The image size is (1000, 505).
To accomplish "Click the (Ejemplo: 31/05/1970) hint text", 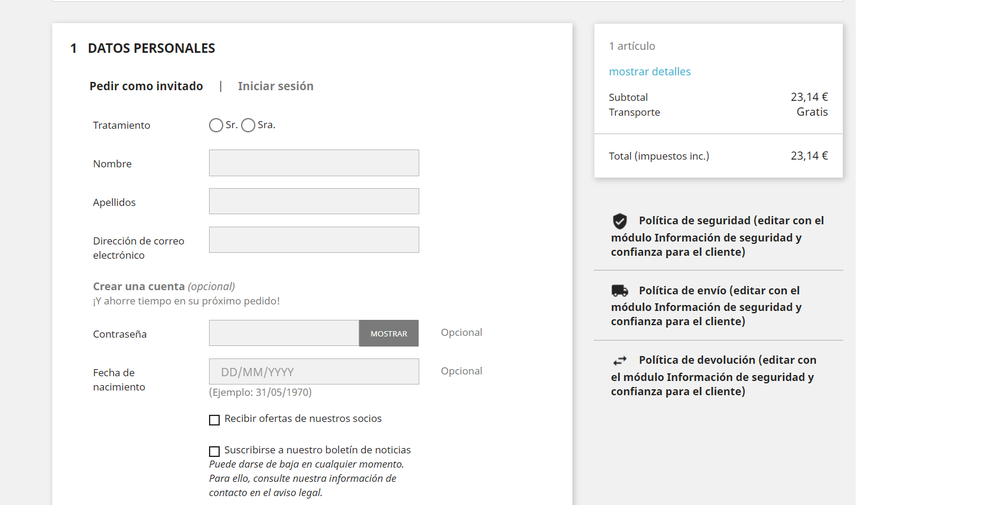I will [260, 392].
